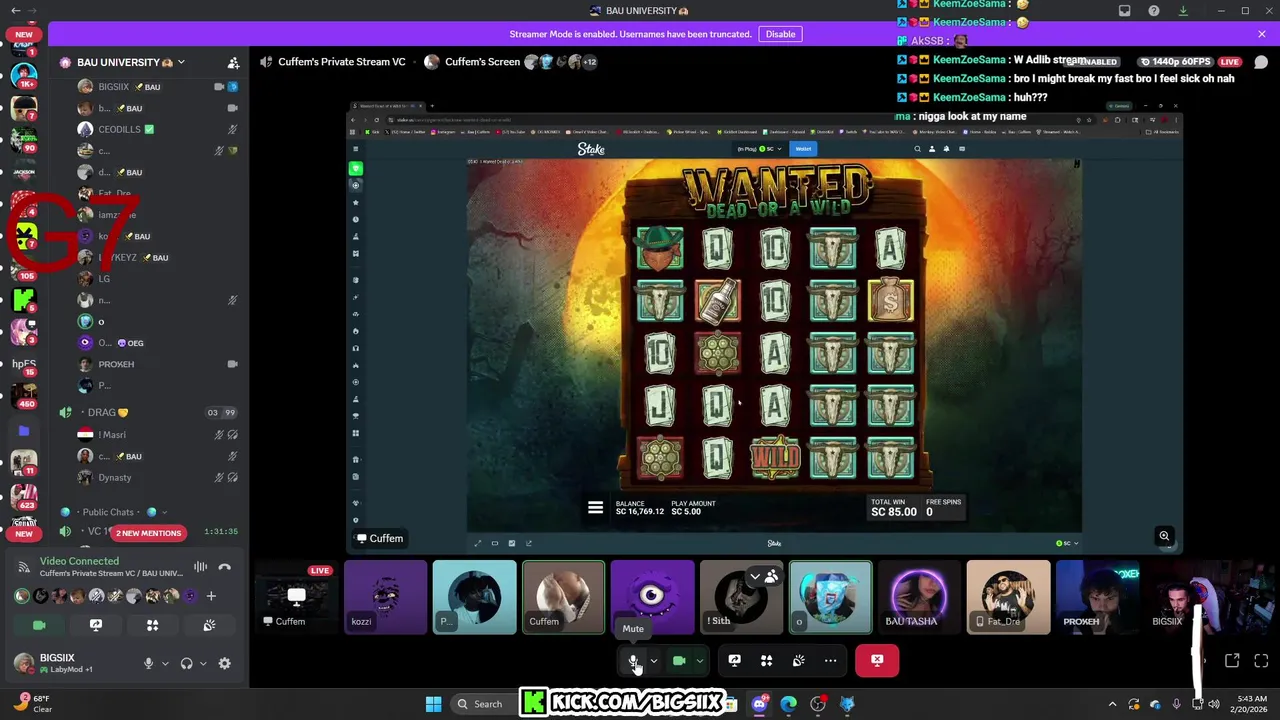1280x720 pixels.
Task: Click the back navigation arrow in title bar
Action: [x=15, y=11]
